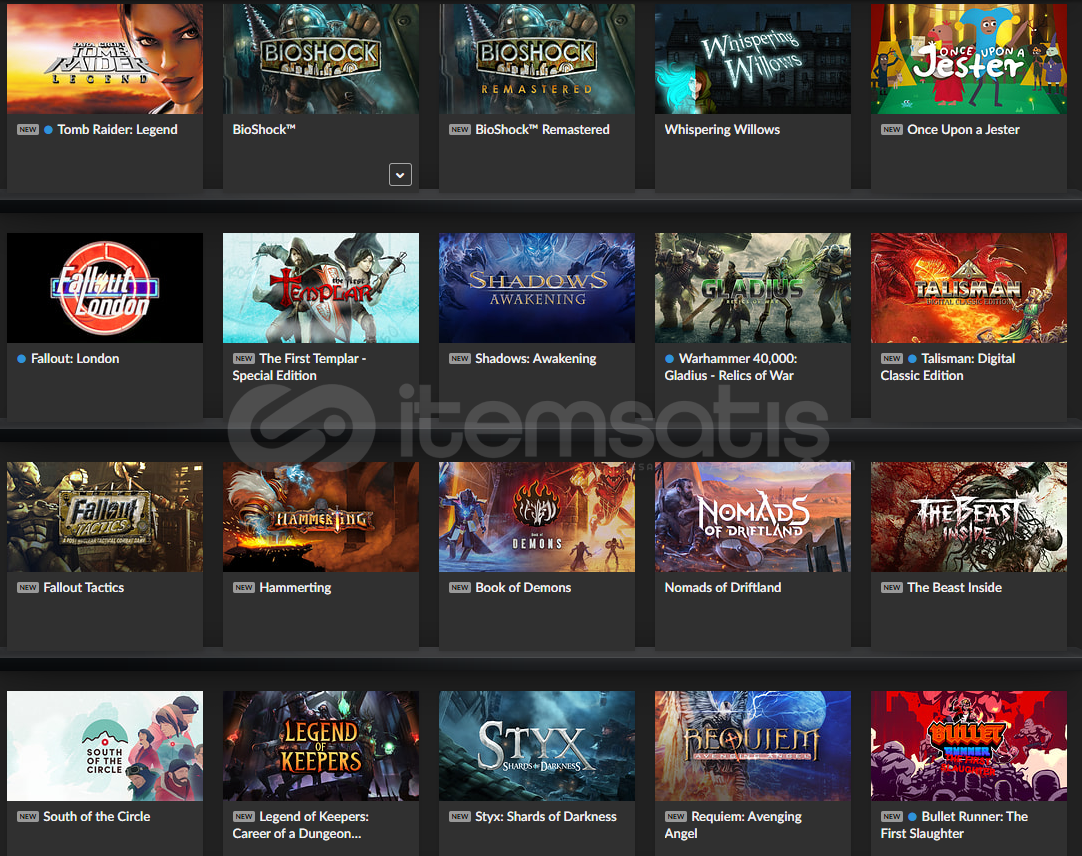Click the blue dot beside Talisman: Digital
The width and height of the screenshot is (1082, 856).
(912, 359)
